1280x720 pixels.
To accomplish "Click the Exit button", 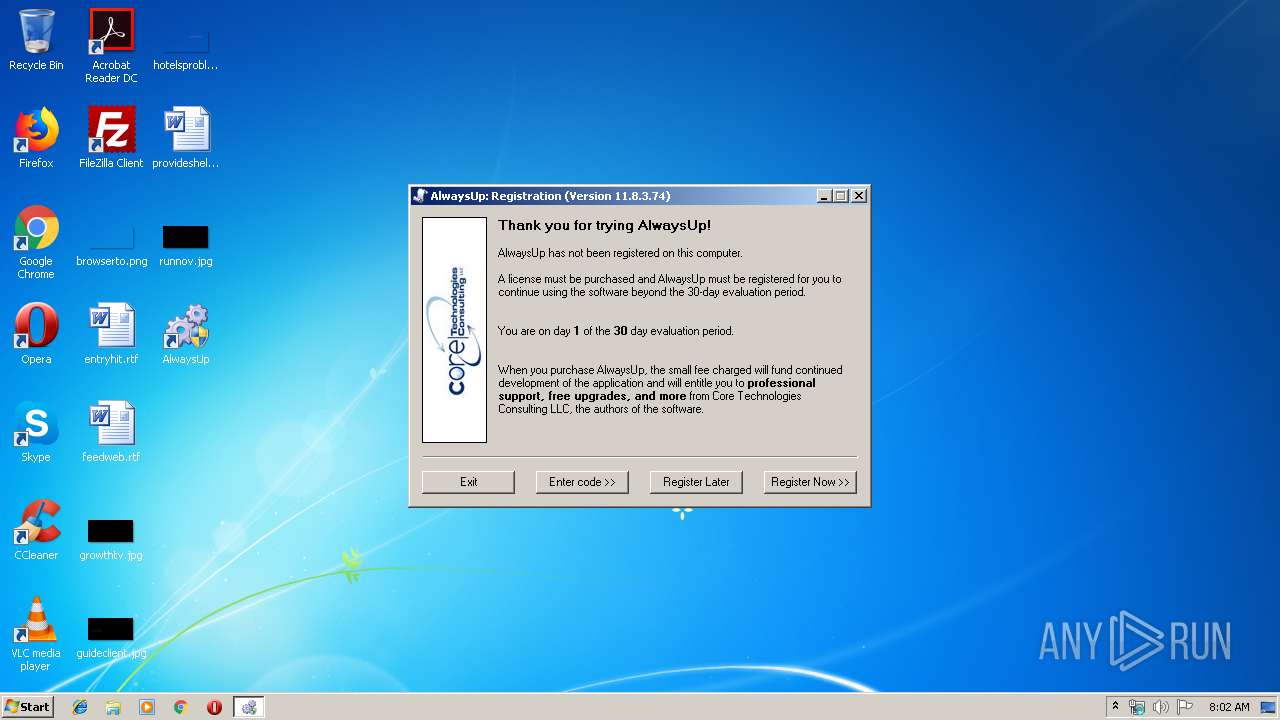I will 468,482.
